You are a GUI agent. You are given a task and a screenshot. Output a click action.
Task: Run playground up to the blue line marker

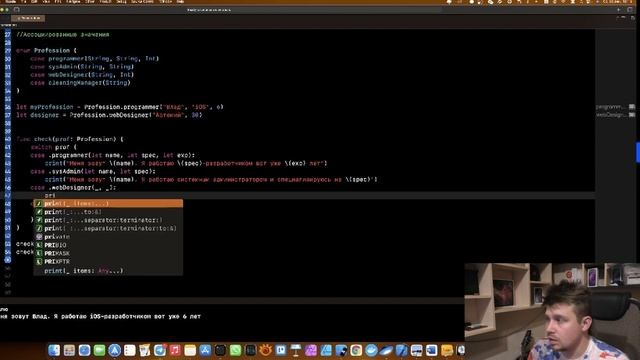pyautogui.click(x=7, y=260)
